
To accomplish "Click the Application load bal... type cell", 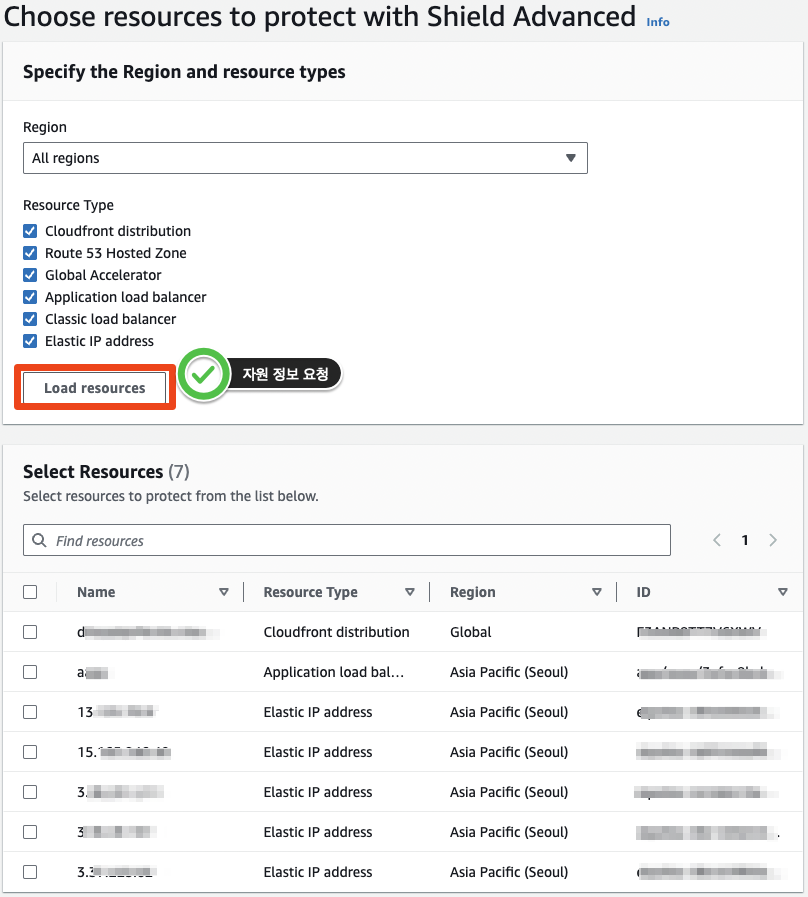I will click(x=334, y=672).
